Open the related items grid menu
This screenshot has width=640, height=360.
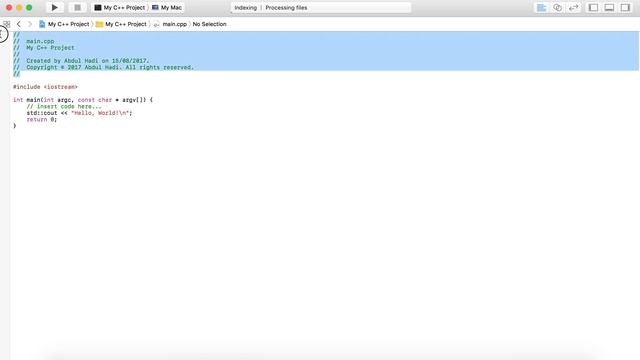pyautogui.click(x=7, y=24)
